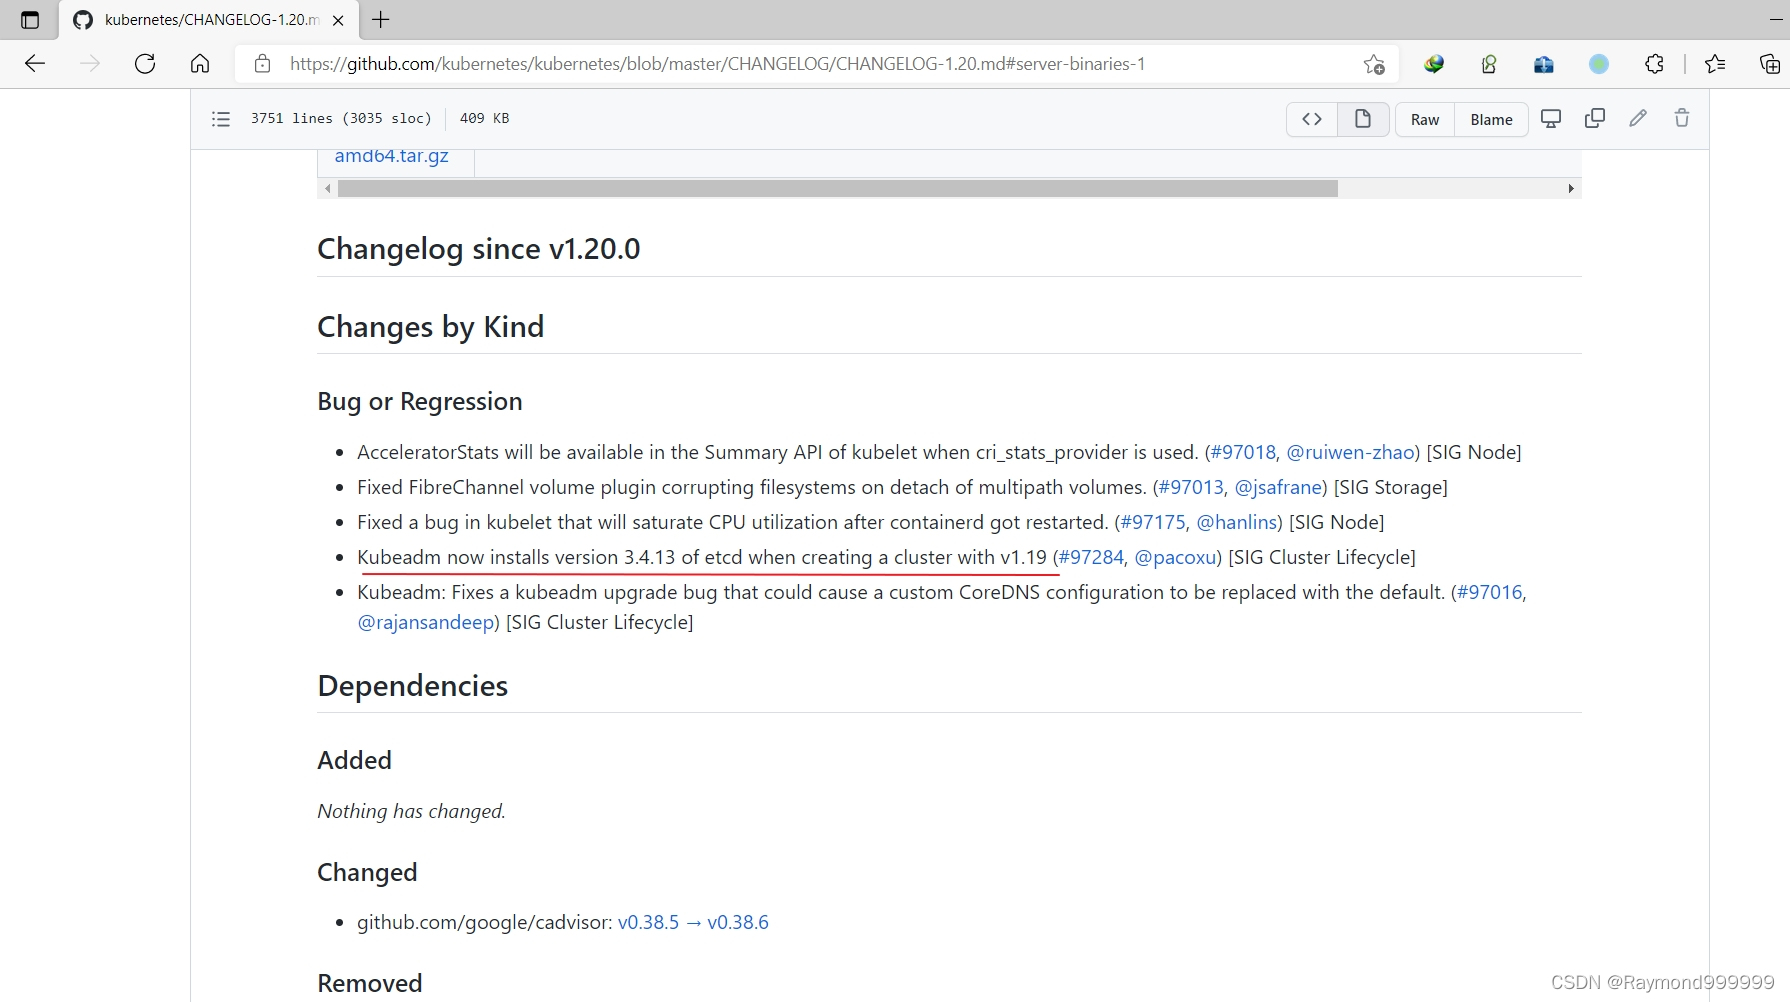Delete this file with trash icon
The image size is (1790, 1002).
pos(1682,118)
